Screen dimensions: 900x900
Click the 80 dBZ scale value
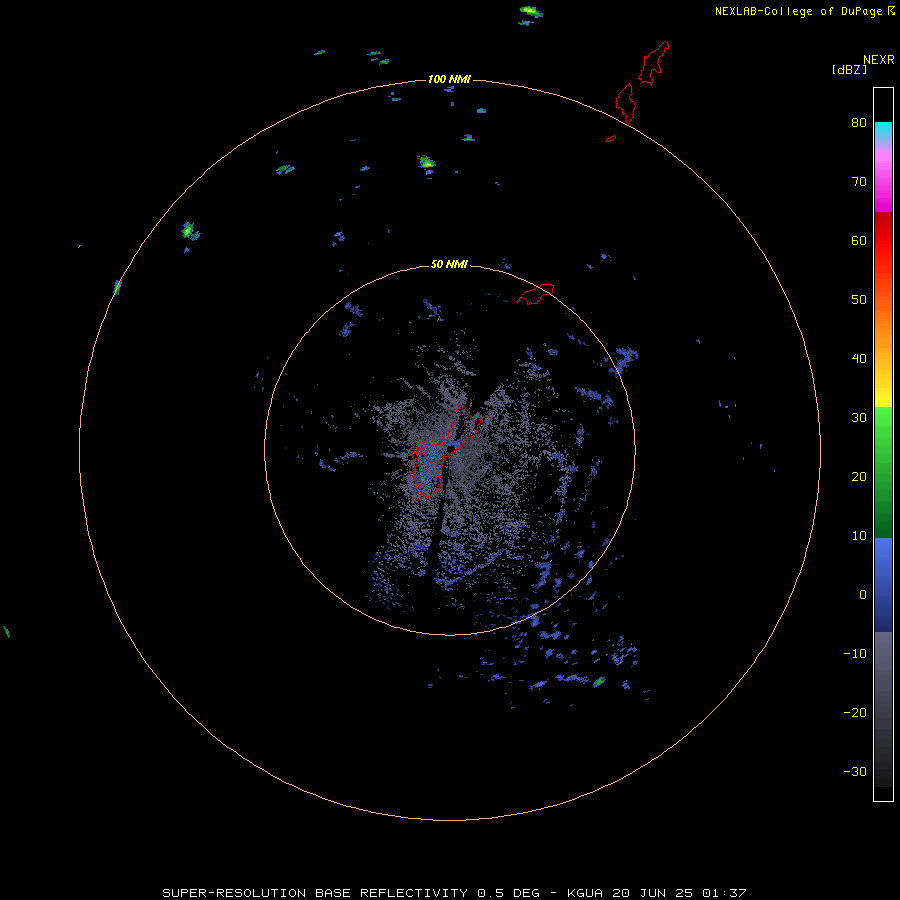pos(859,123)
